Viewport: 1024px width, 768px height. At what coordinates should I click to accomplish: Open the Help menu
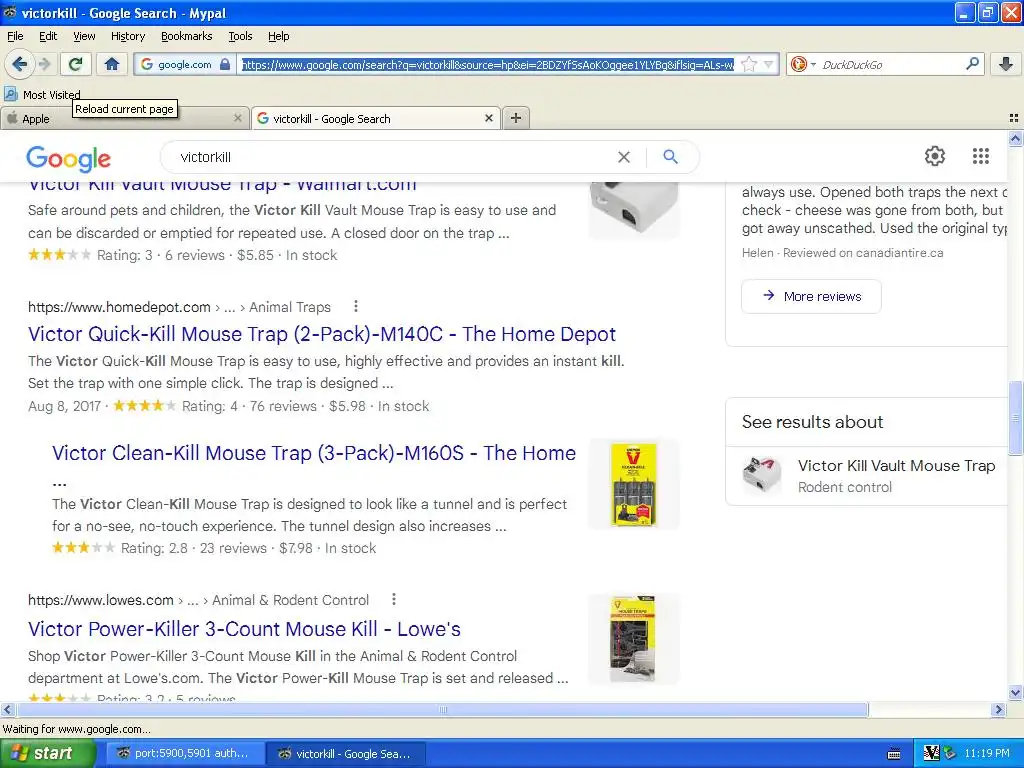pyautogui.click(x=278, y=36)
